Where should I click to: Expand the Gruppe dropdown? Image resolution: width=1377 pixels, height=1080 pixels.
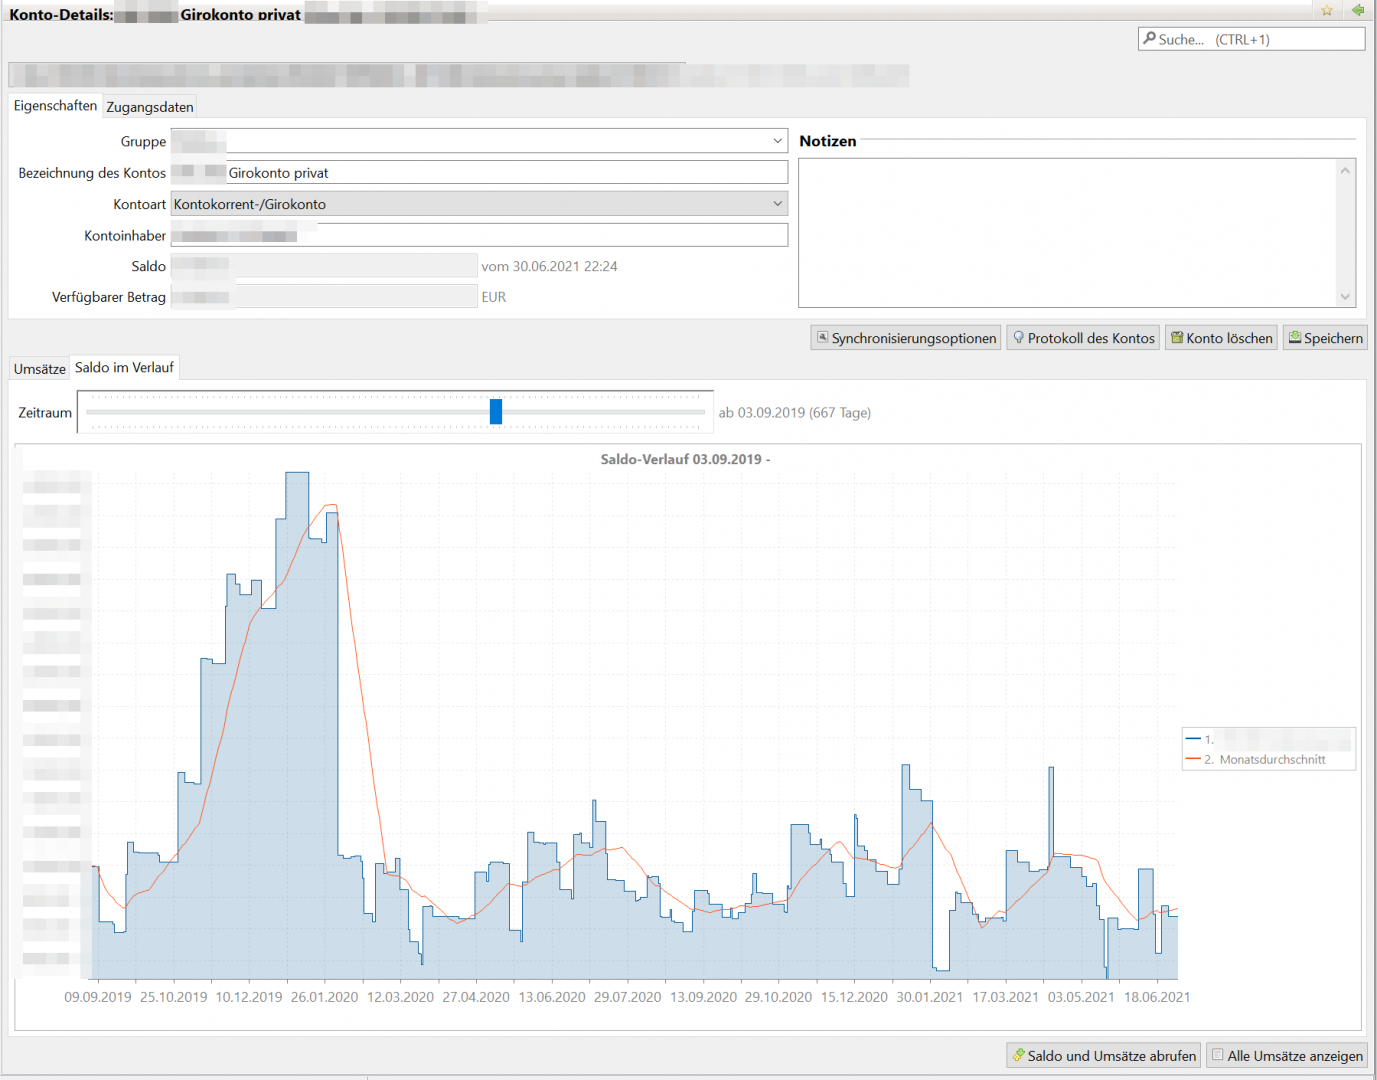tap(777, 142)
